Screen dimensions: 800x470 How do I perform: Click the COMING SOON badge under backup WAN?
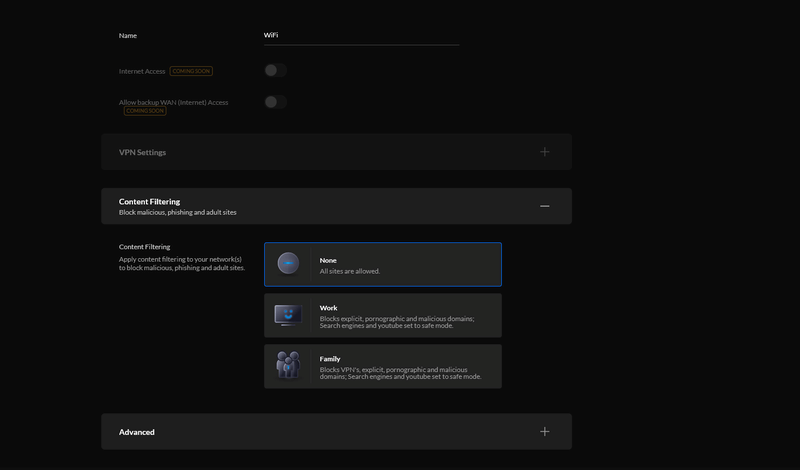[145, 111]
